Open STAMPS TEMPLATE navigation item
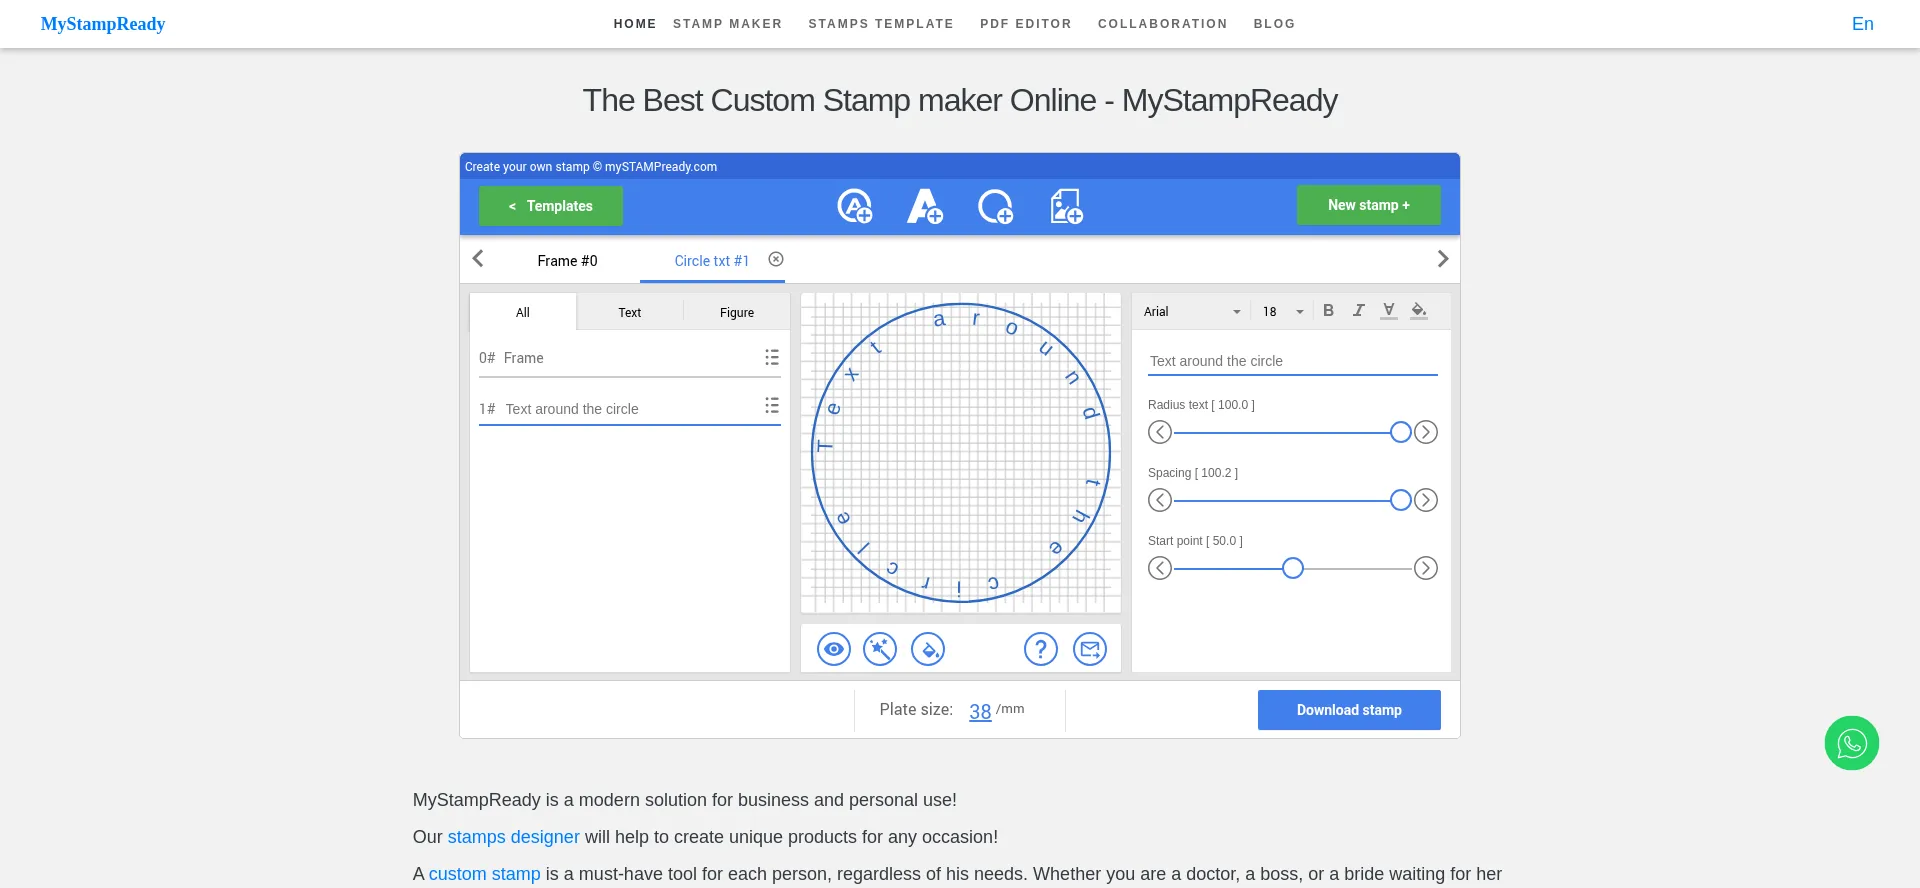Viewport: 1920px width, 888px height. click(x=881, y=24)
